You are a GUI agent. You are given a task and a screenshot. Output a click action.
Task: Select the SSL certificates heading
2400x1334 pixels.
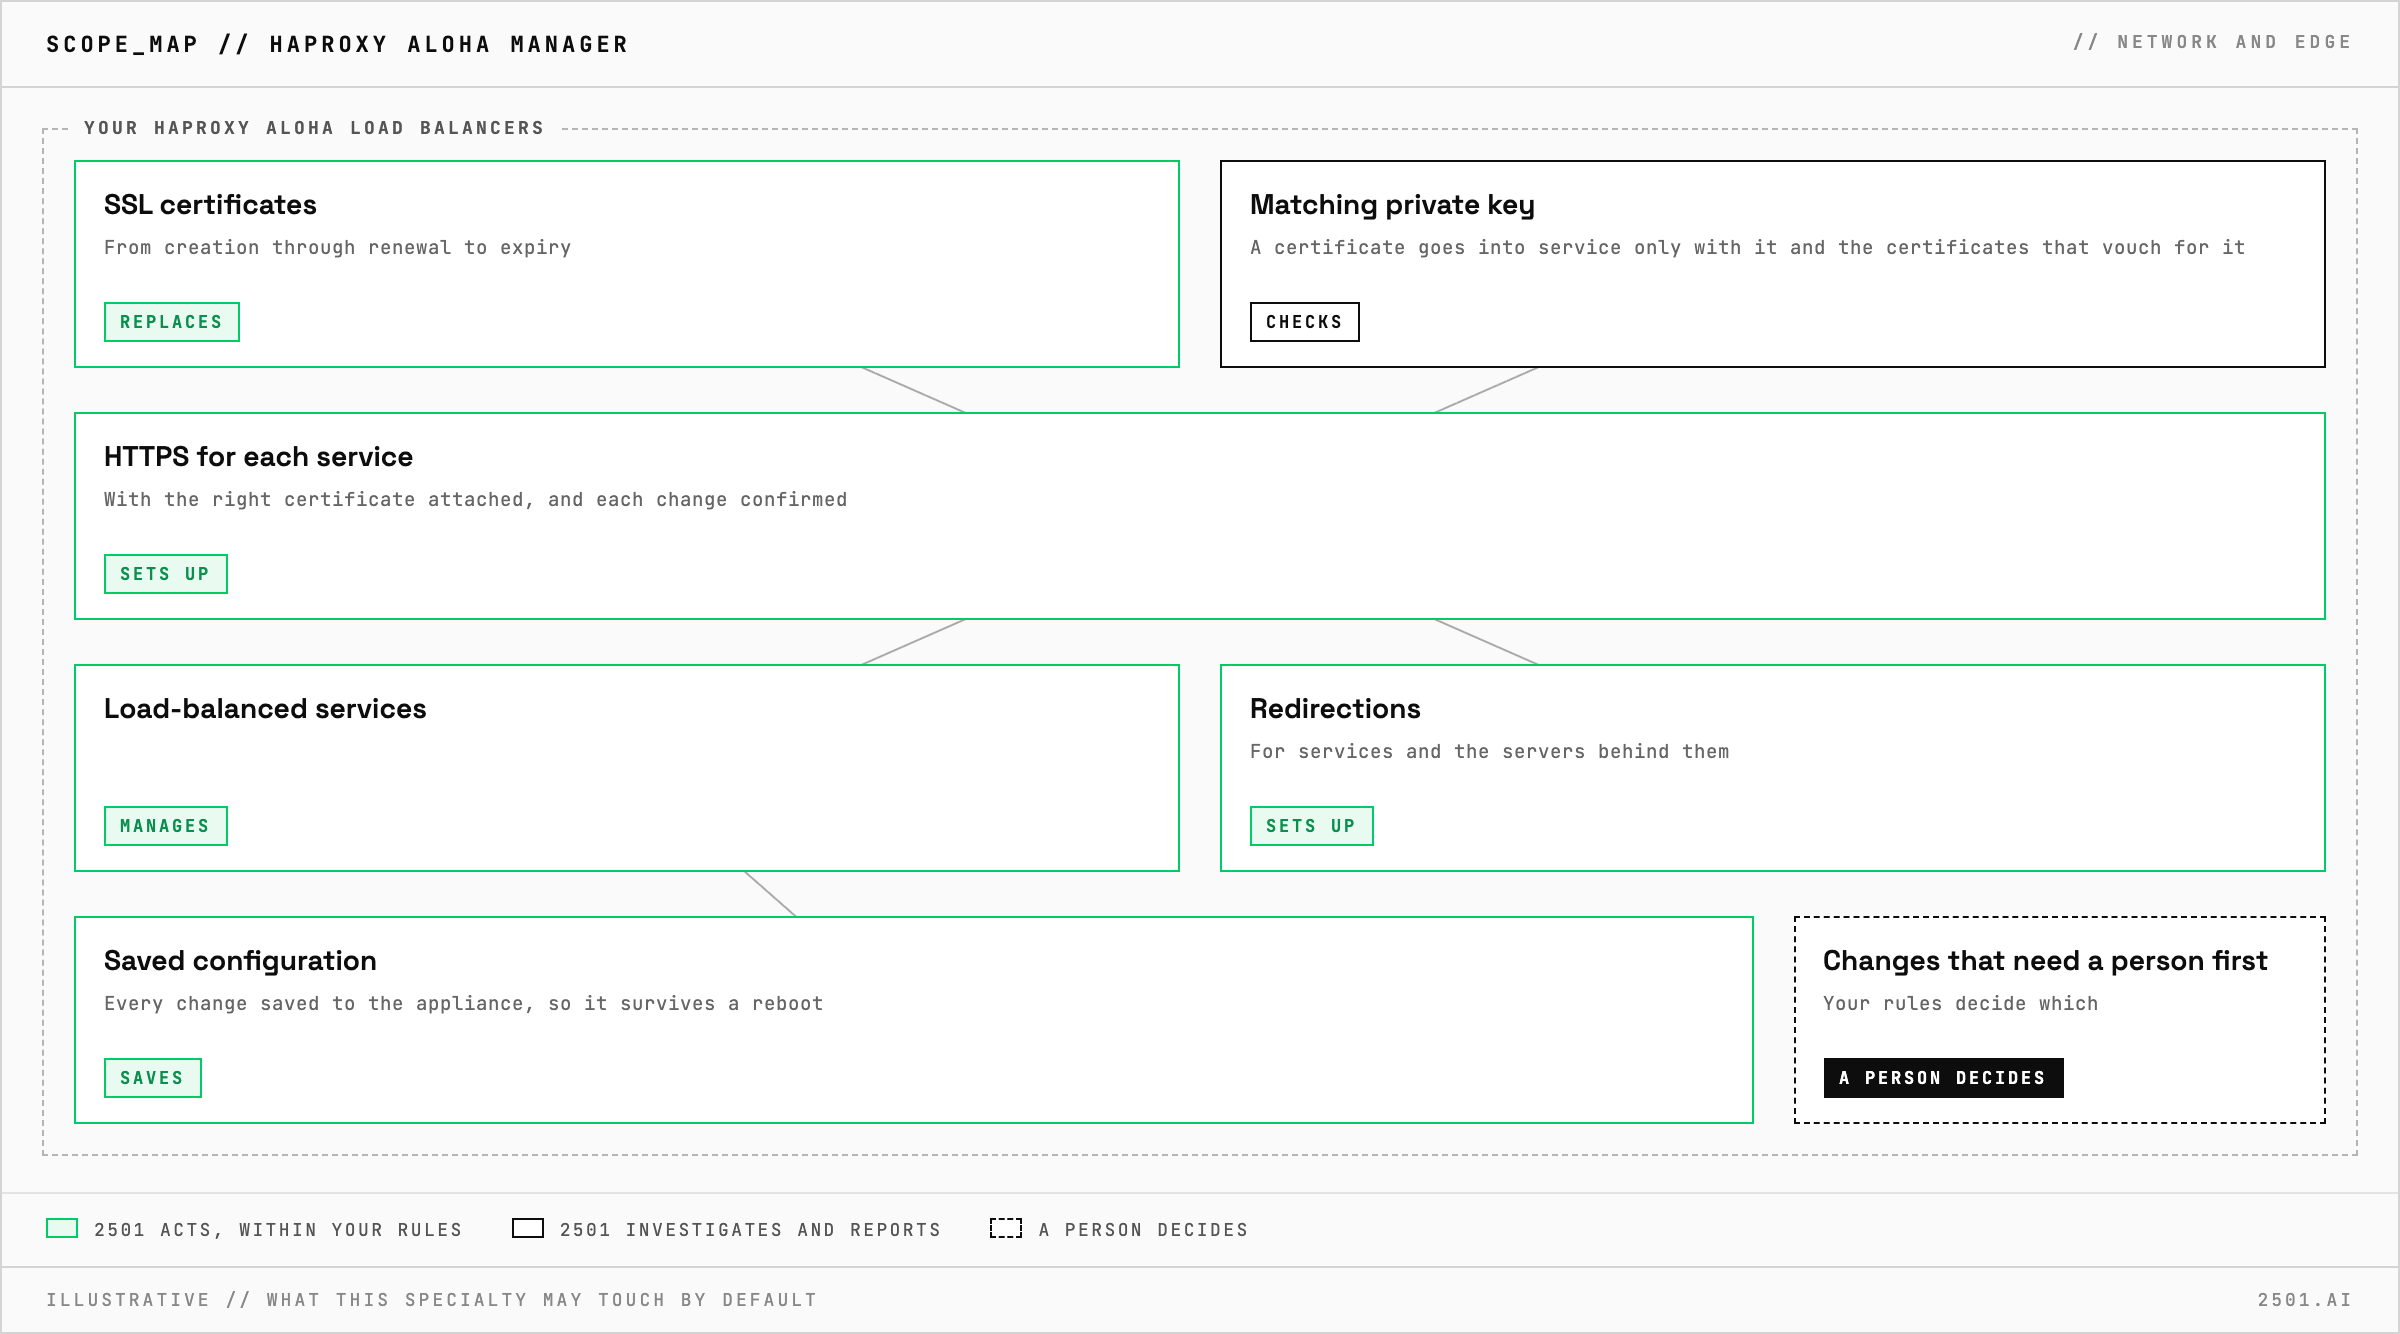click(210, 205)
